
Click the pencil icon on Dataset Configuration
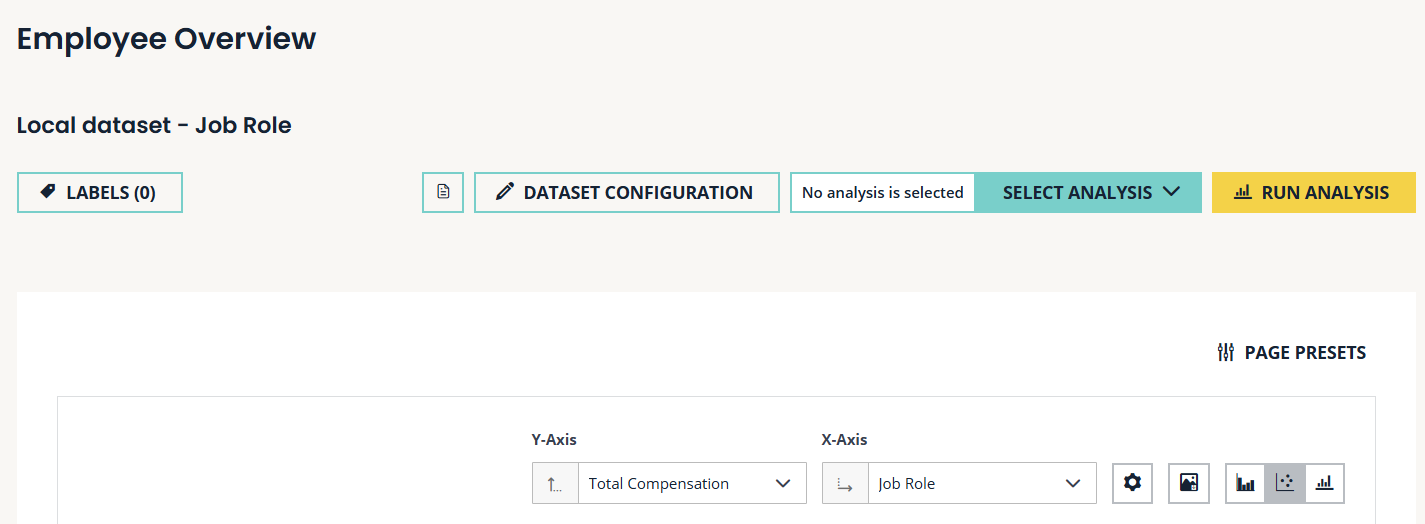(x=505, y=192)
